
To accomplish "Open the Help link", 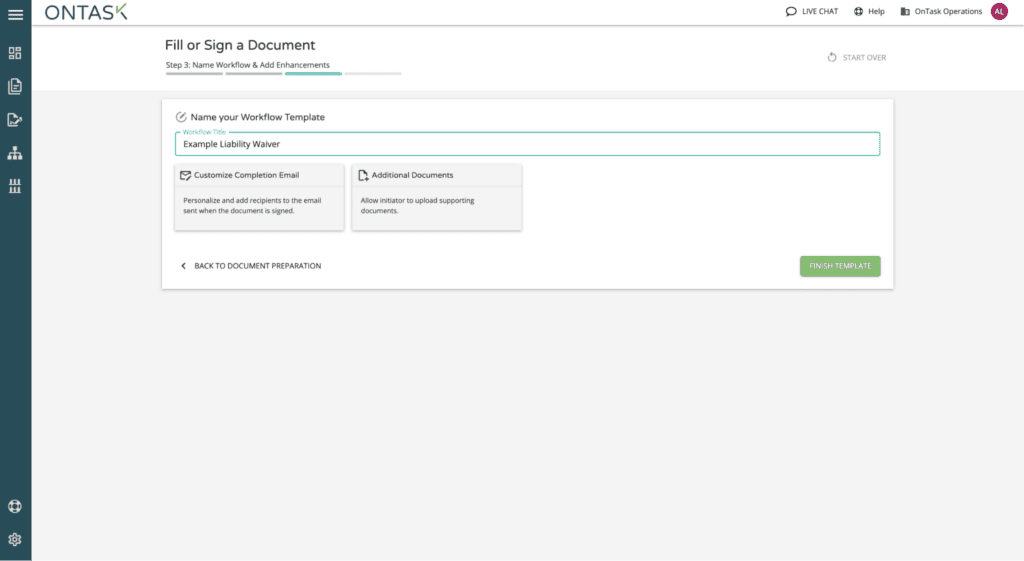I will 869,11.
